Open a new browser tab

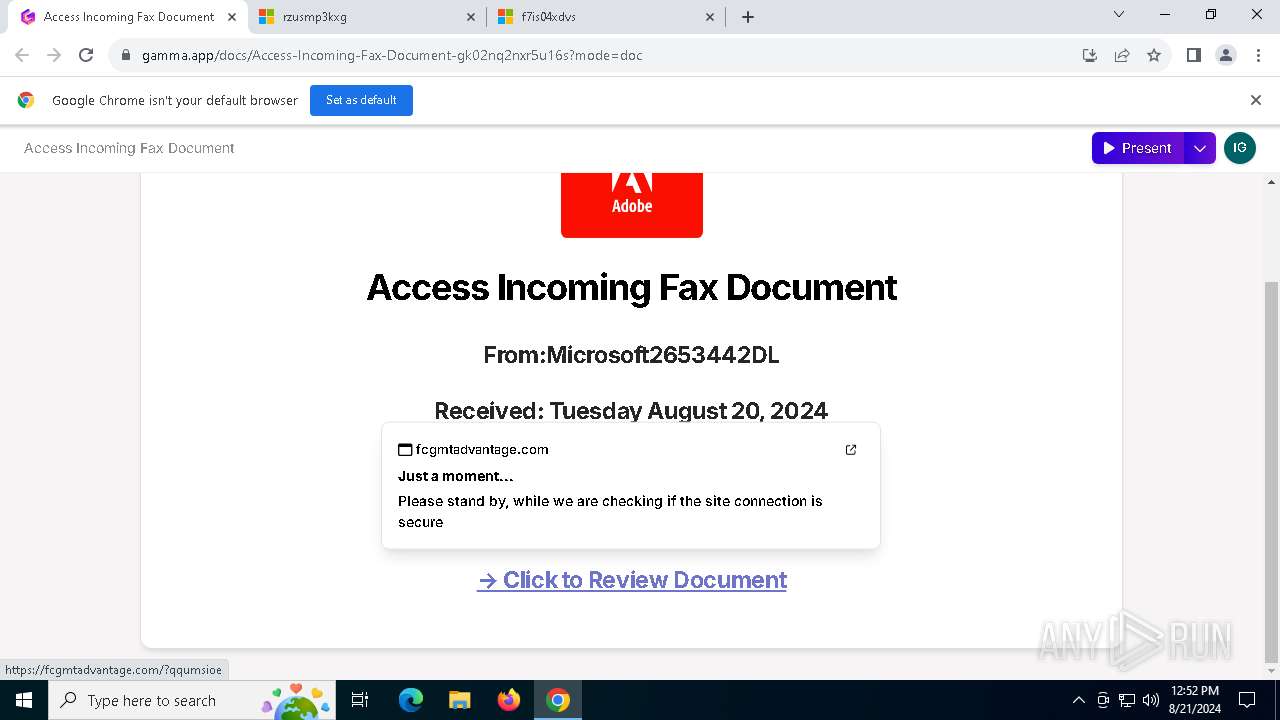point(748,17)
